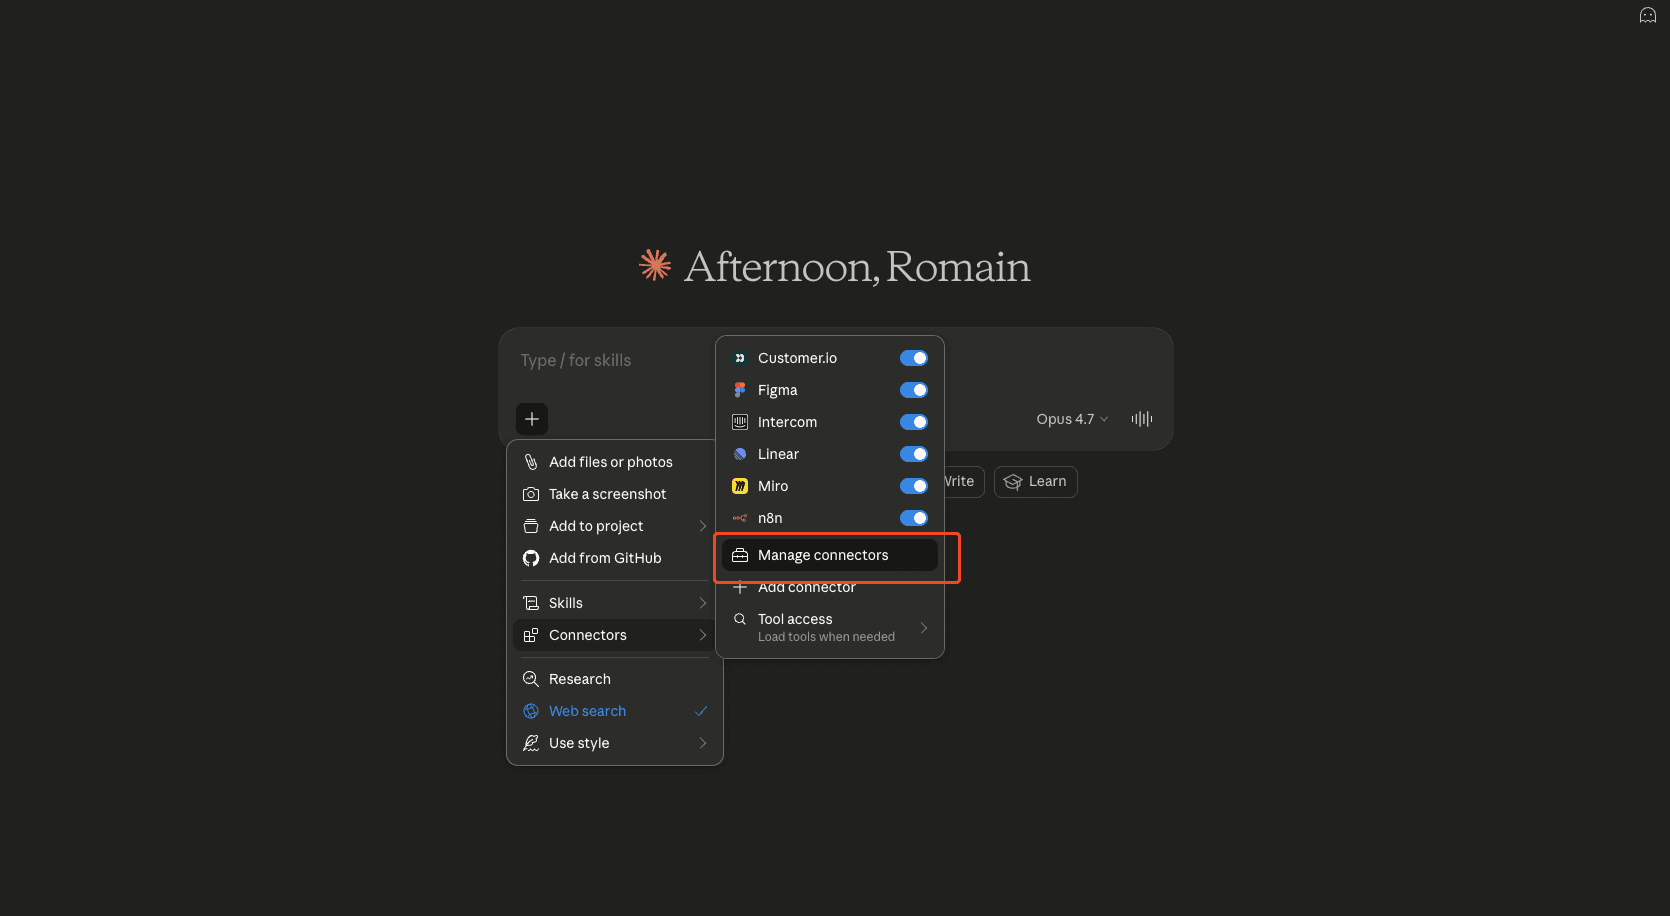Turn off the n8n connector

click(x=913, y=517)
